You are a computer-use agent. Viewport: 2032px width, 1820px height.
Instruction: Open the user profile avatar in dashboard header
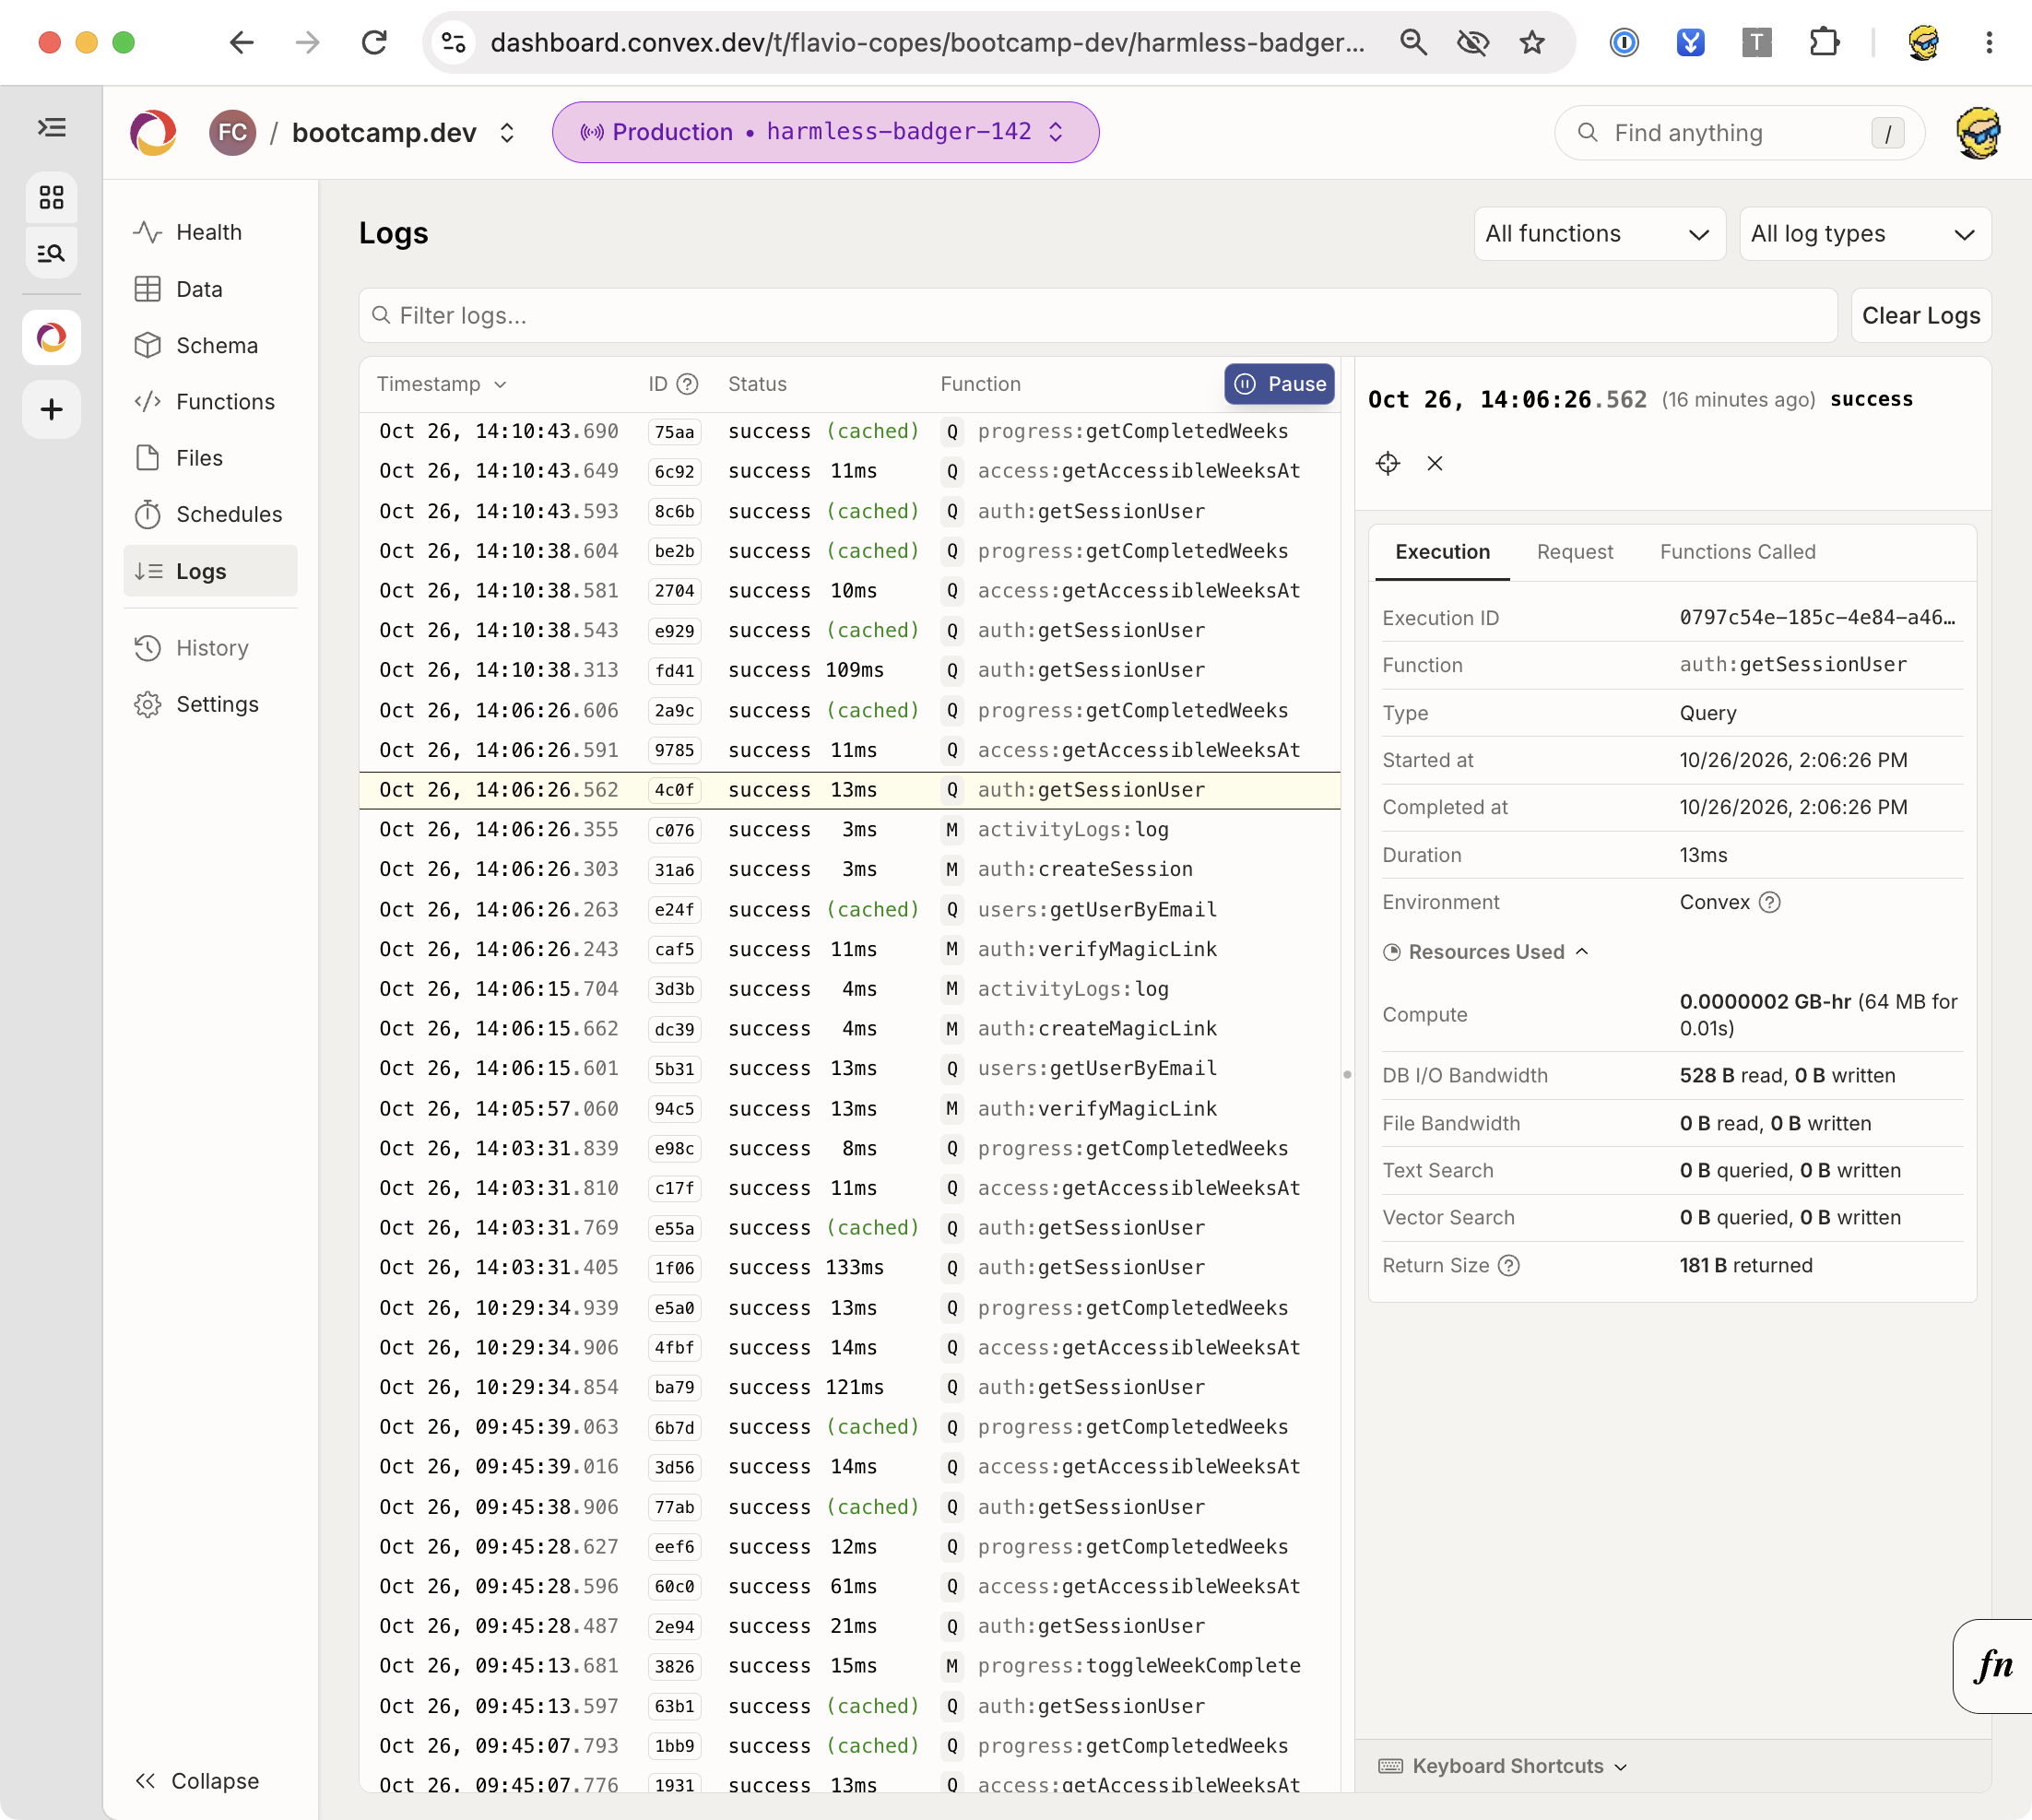point(1977,133)
